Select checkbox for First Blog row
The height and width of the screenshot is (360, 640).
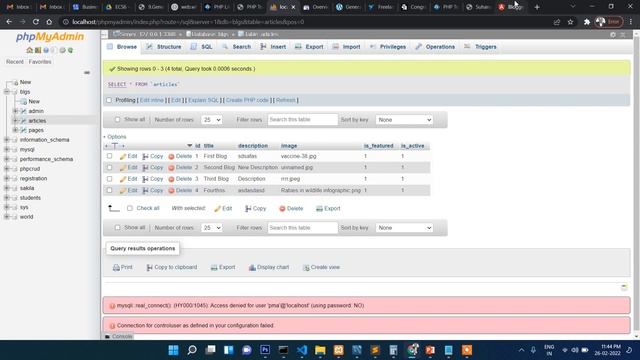click(x=109, y=156)
